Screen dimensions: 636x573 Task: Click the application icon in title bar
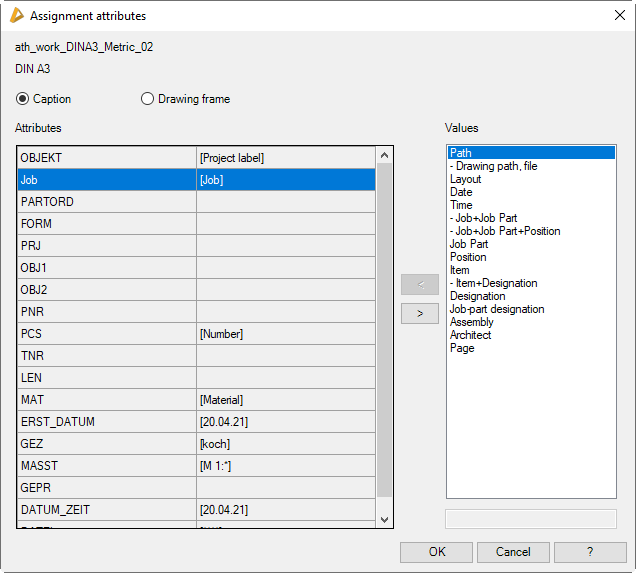pos(15,16)
